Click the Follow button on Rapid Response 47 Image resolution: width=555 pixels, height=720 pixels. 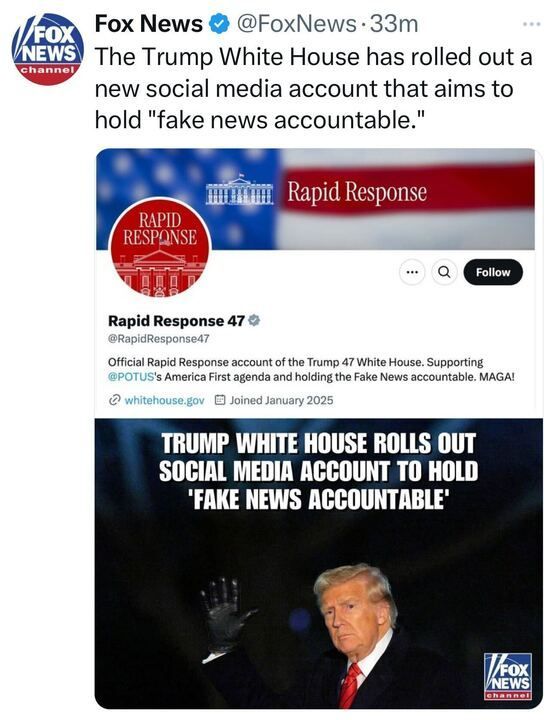tap(493, 272)
